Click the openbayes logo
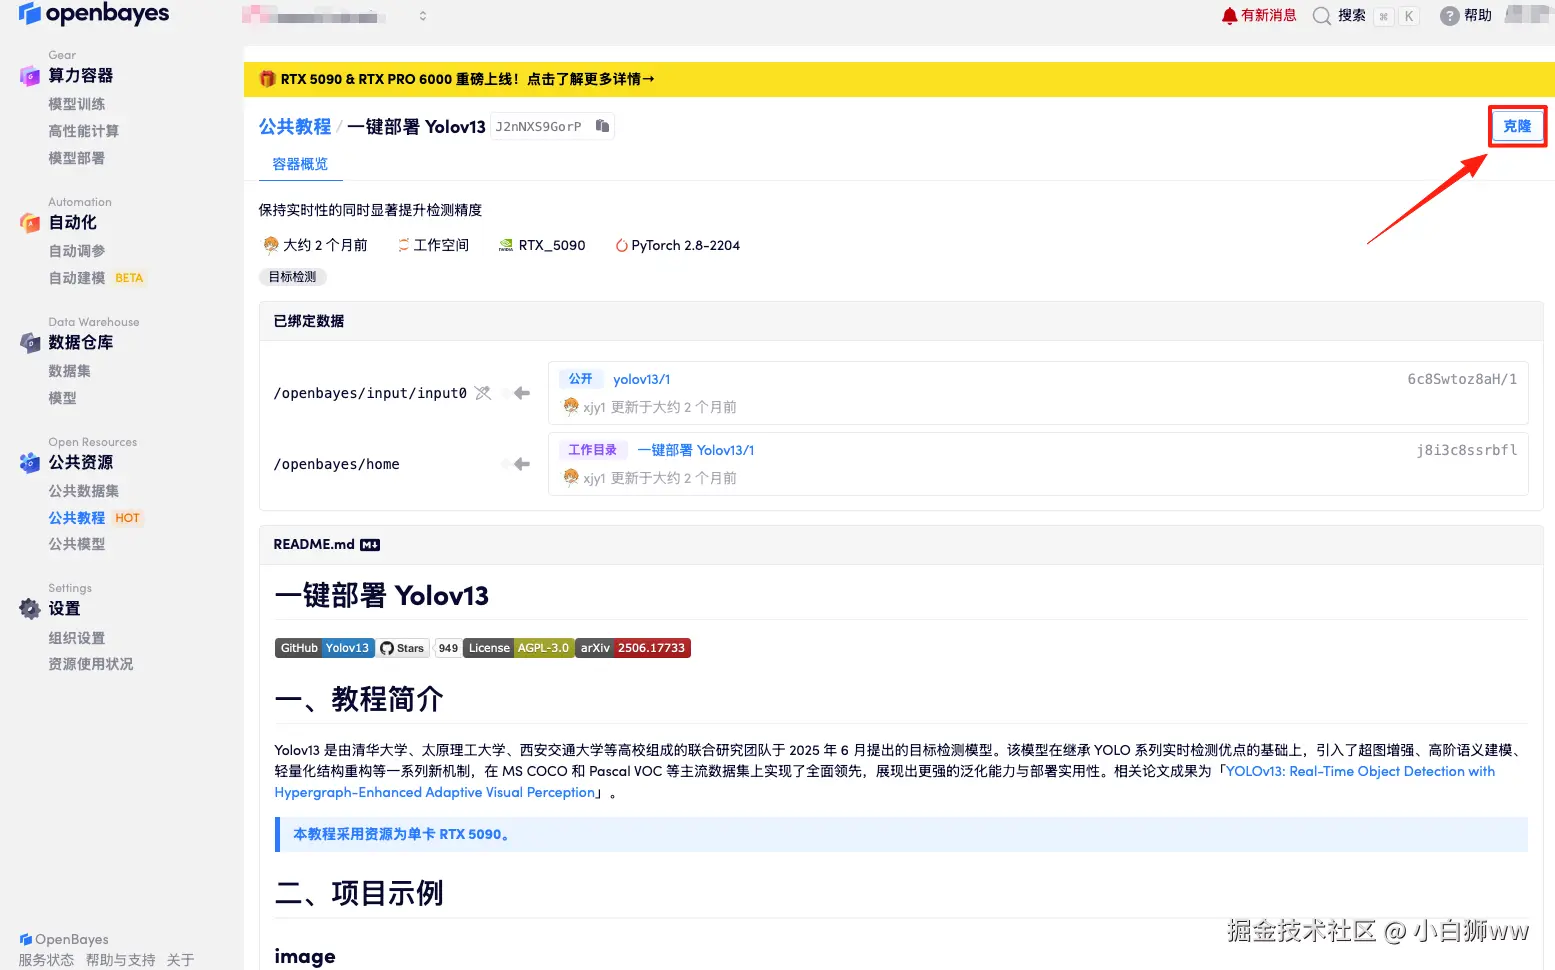 coord(94,14)
